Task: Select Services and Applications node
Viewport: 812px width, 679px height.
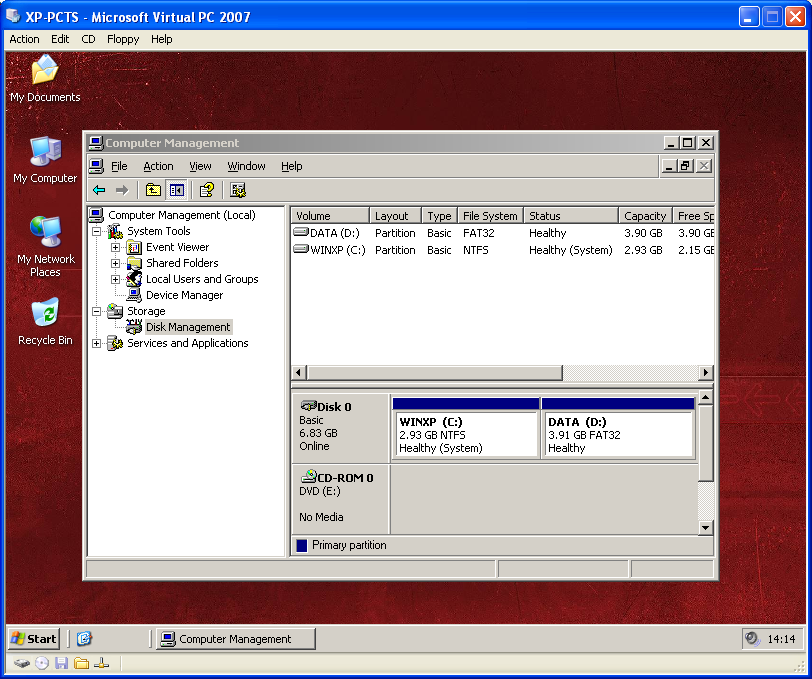Action: point(187,343)
